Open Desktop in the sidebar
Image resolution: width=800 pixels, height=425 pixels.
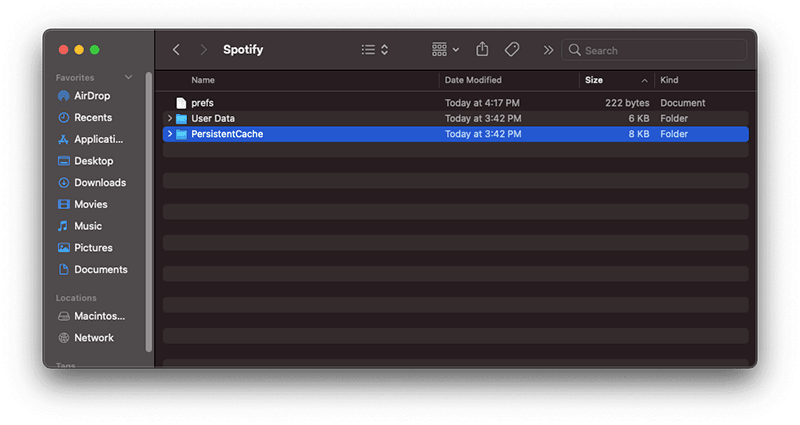click(x=92, y=161)
